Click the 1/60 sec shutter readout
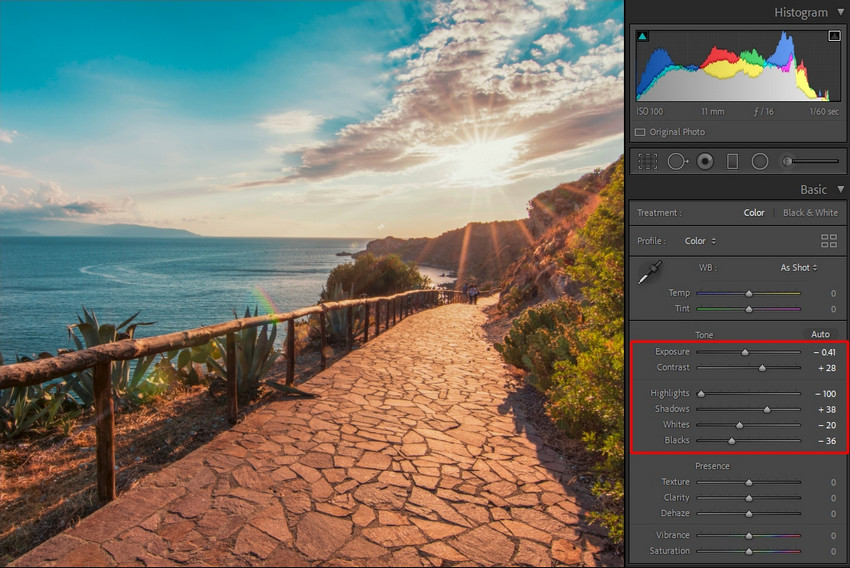The width and height of the screenshot is (850, 568). [x=824, y=112]
